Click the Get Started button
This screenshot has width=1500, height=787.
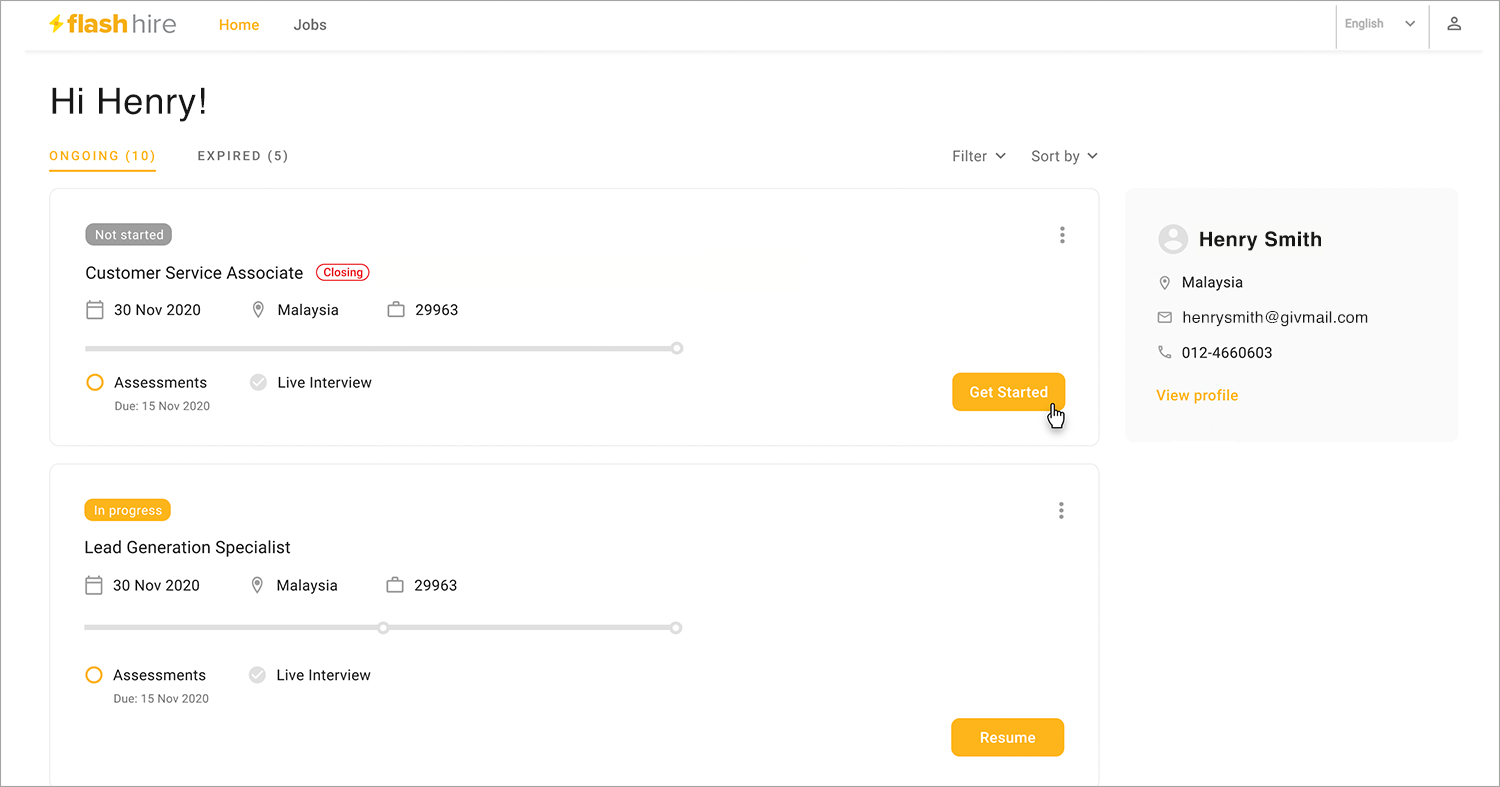tap(1008, 392)
